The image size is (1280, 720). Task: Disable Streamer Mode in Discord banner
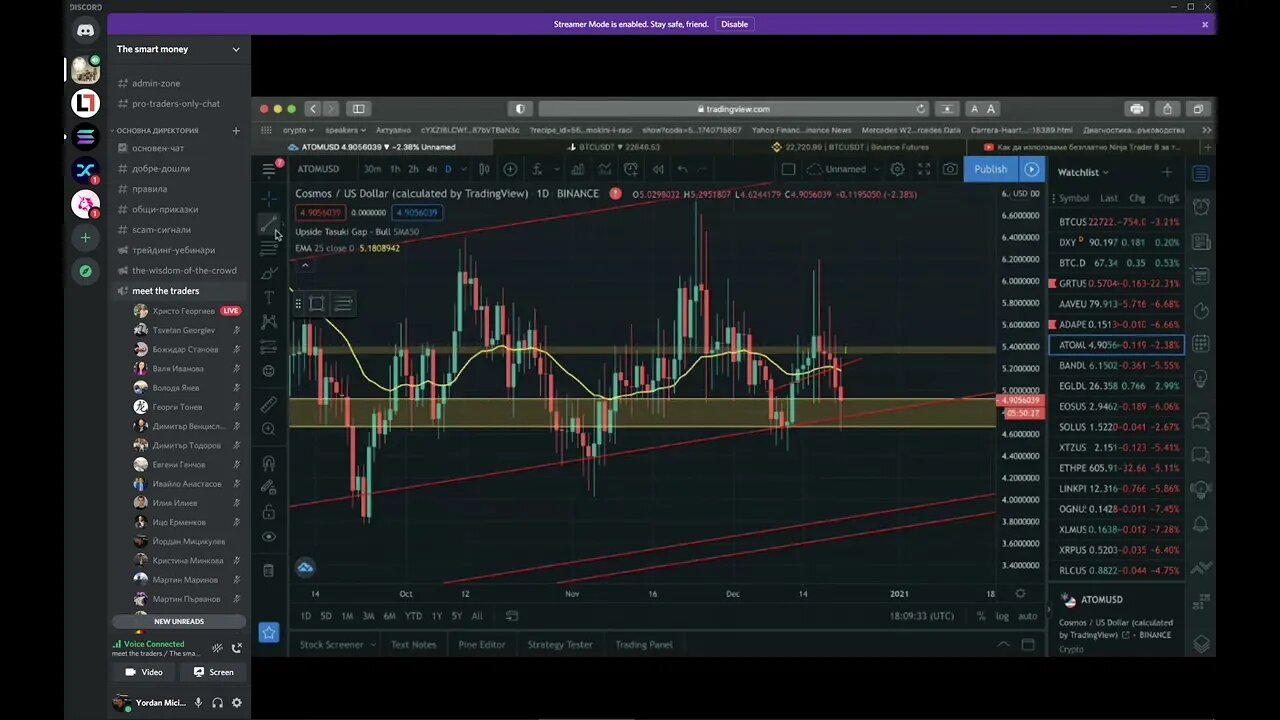coord(734,24)
